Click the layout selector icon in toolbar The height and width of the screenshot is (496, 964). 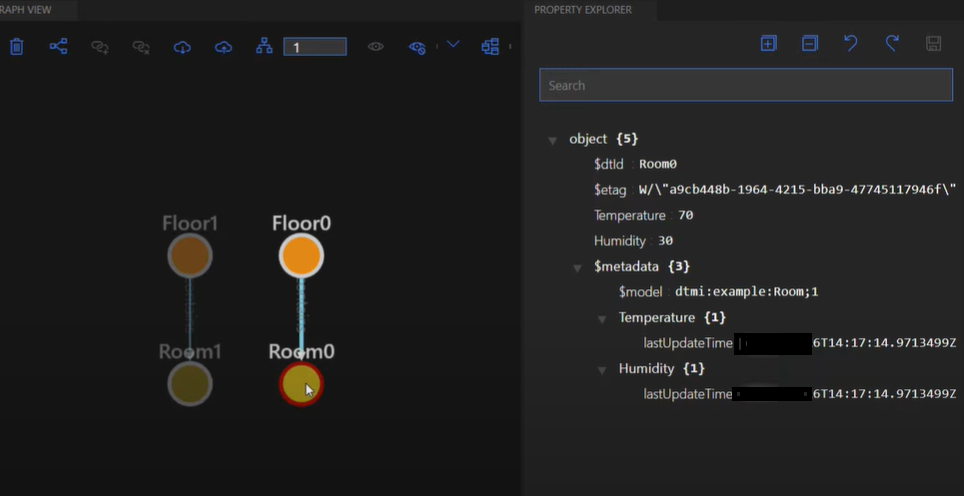pyautogui.click(x=490, y=46)
